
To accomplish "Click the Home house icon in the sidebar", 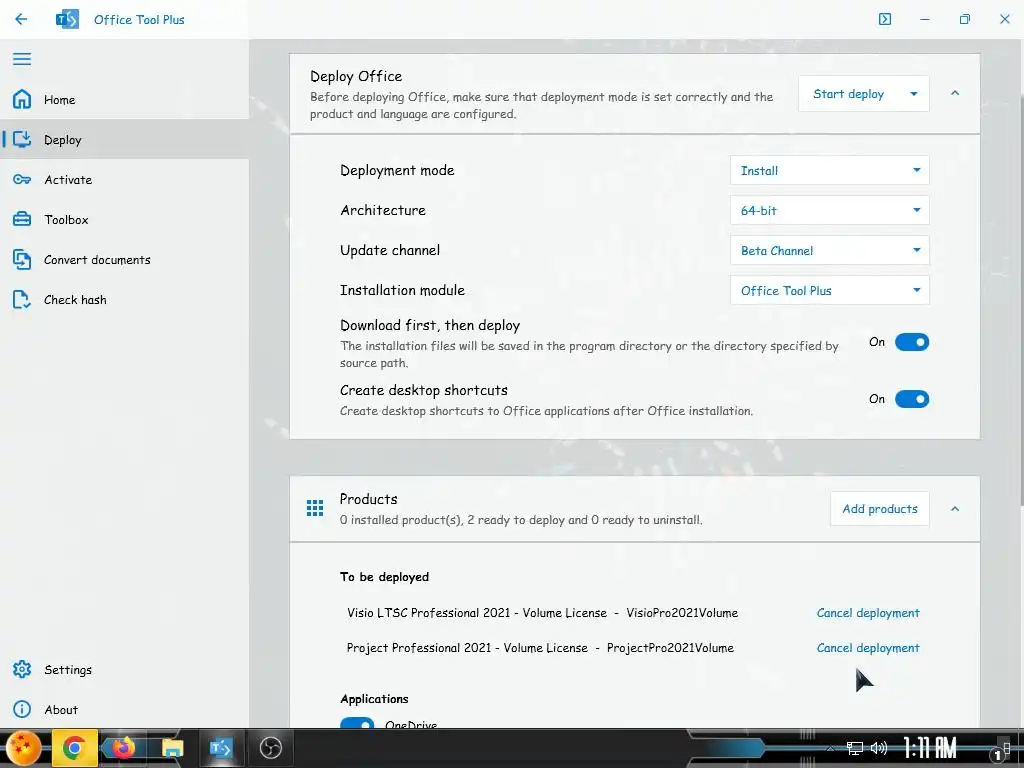I will pyautogui.click(x=22, y=99).
